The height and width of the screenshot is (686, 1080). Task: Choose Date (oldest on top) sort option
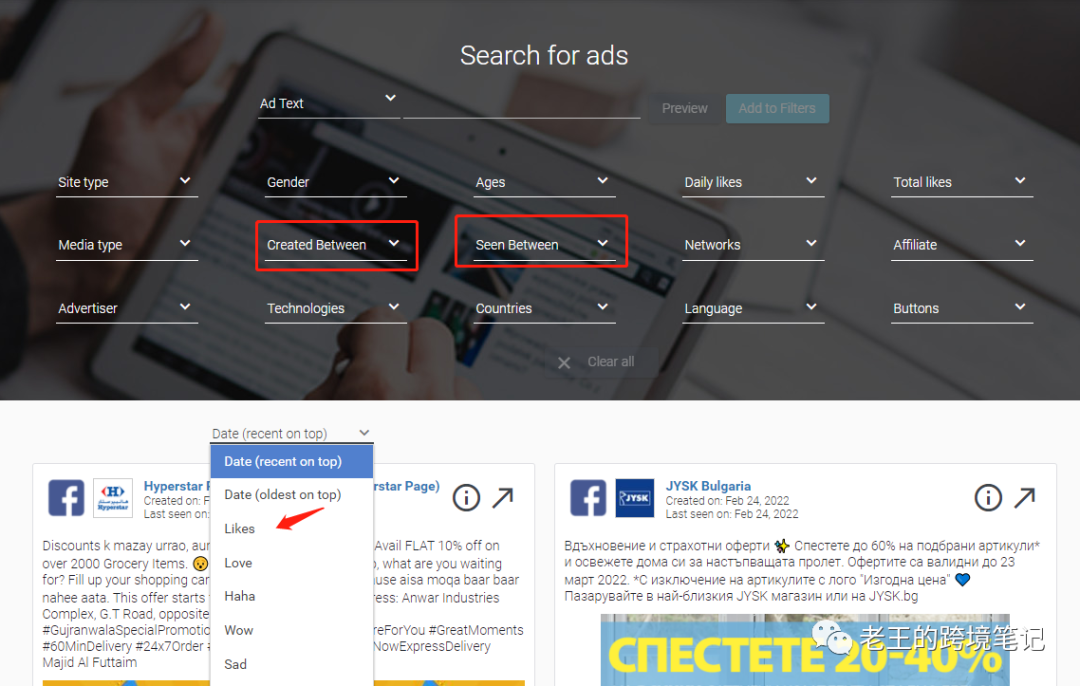pos(282,495)
